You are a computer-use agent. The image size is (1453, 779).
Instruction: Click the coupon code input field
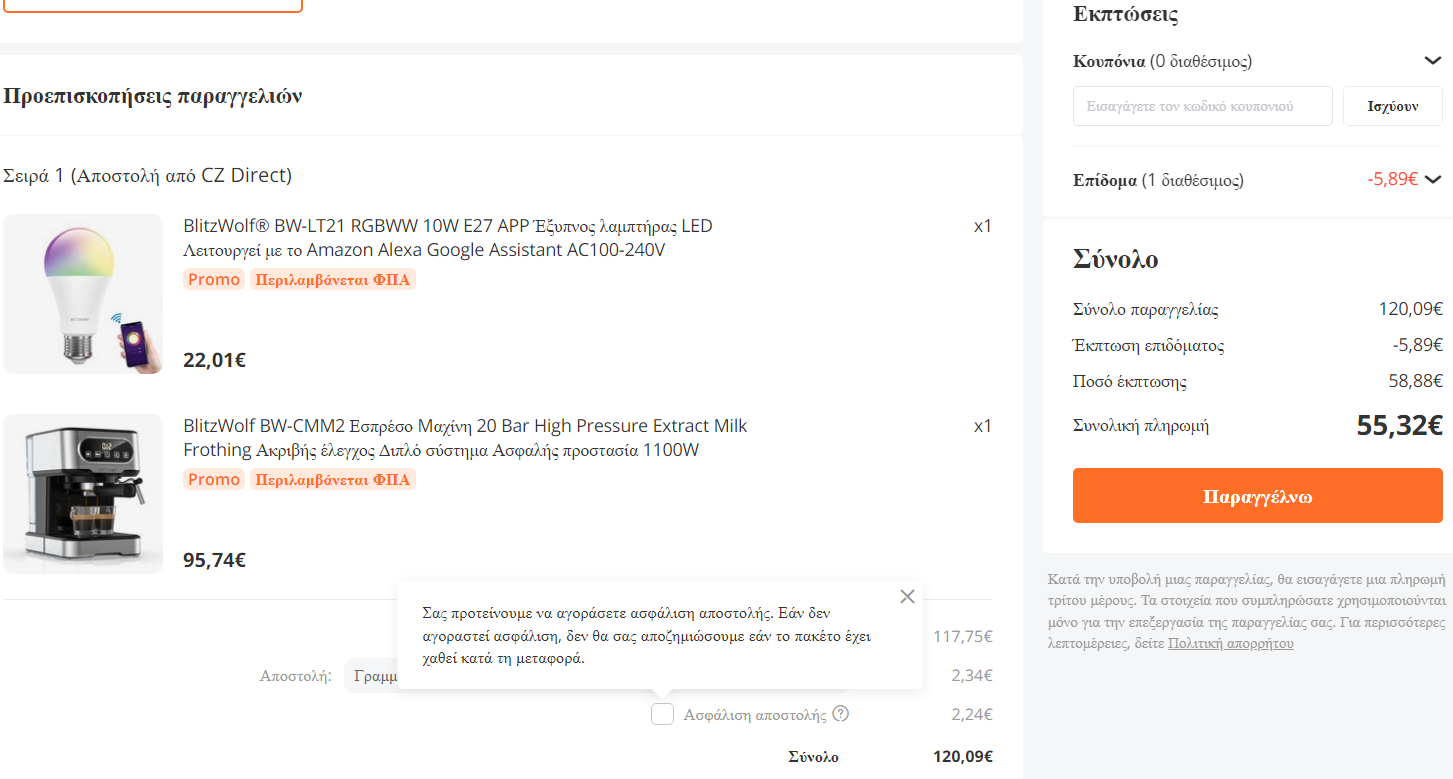[1202, 106]
